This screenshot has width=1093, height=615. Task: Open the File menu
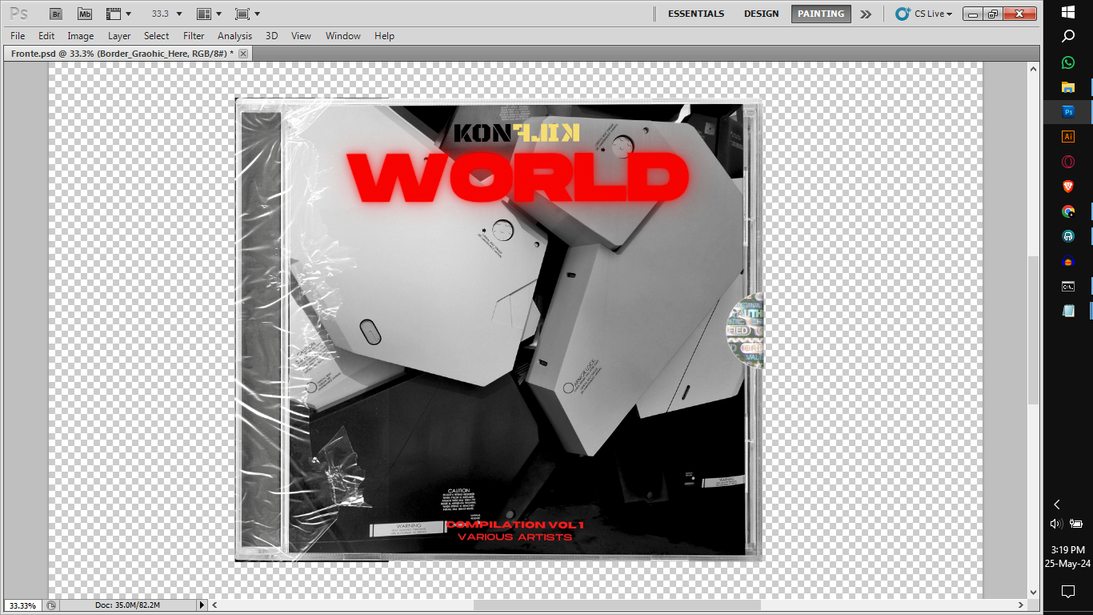[x=17, y=36]
